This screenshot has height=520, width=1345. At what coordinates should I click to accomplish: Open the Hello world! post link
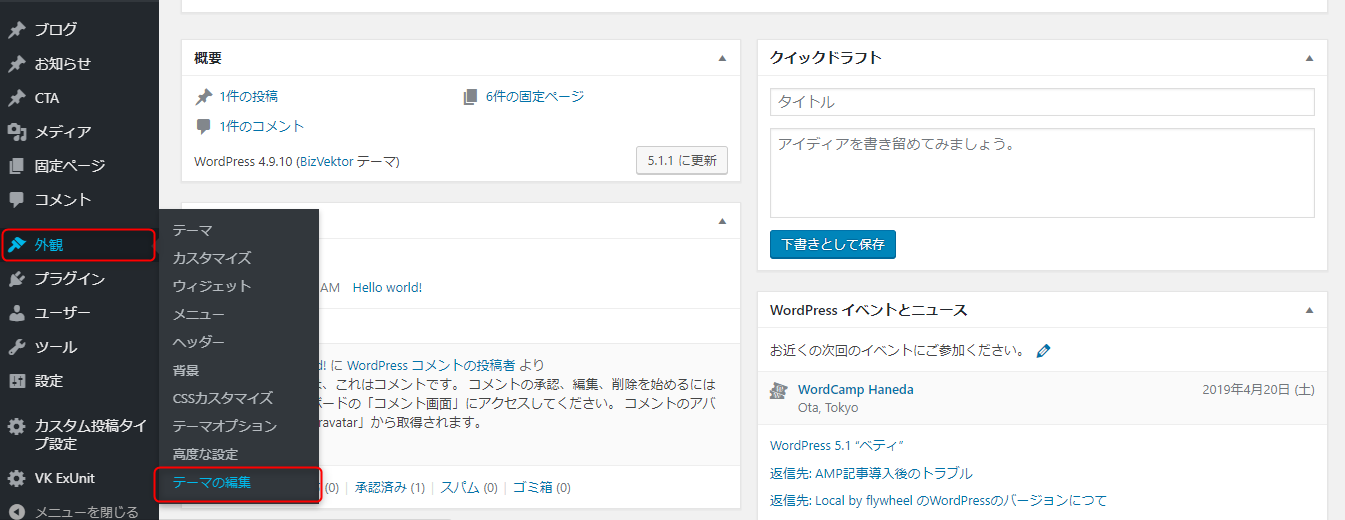387,288
